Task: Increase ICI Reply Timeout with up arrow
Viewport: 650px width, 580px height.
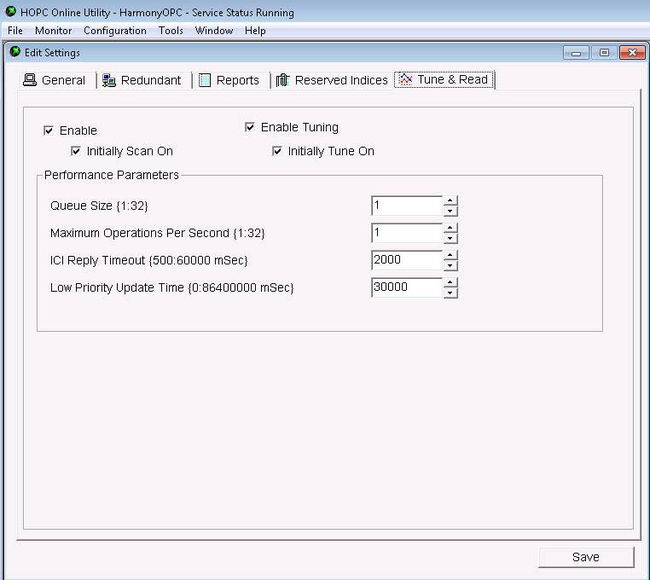Action: 450,255
